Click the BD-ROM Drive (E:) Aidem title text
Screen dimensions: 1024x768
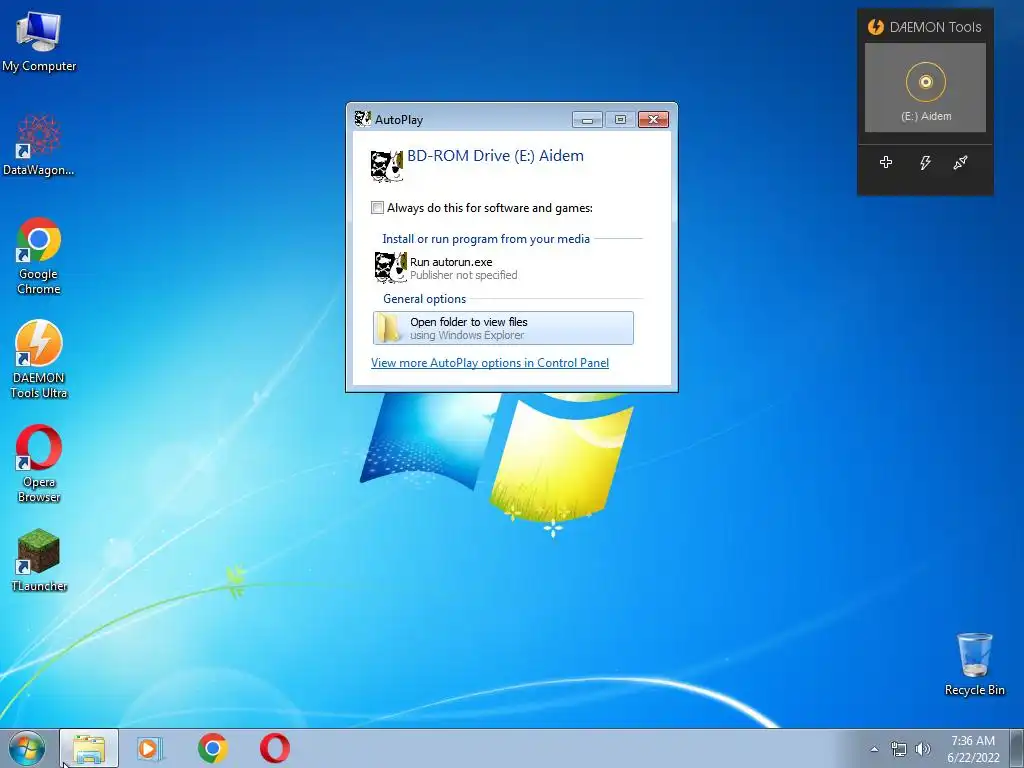(495, 155)
